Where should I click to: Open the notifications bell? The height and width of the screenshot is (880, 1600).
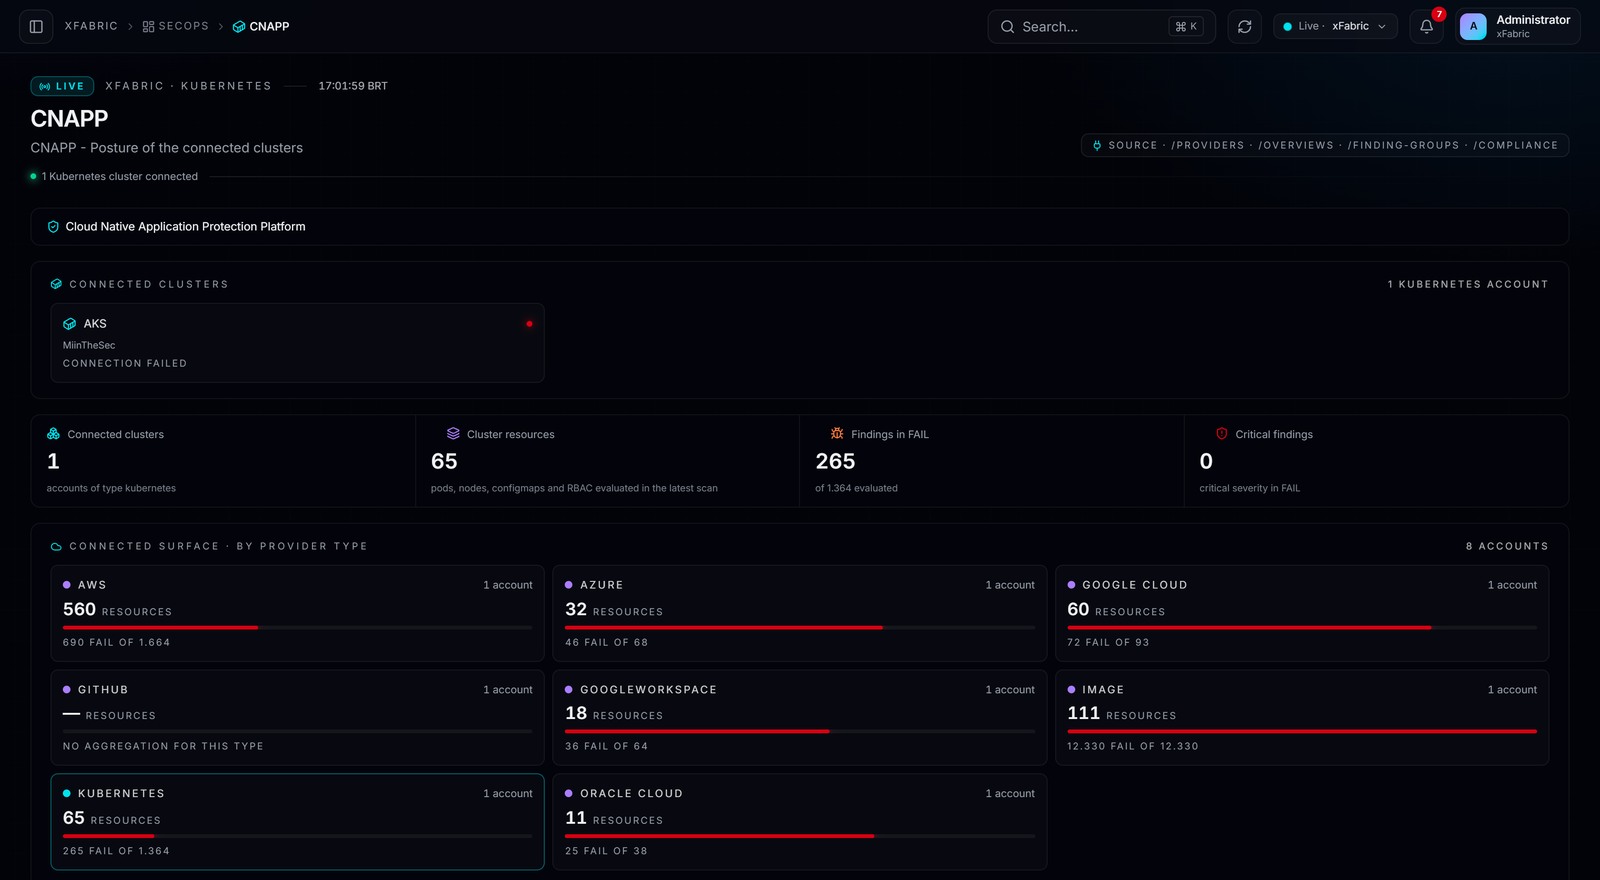(x=1426, y=27)
